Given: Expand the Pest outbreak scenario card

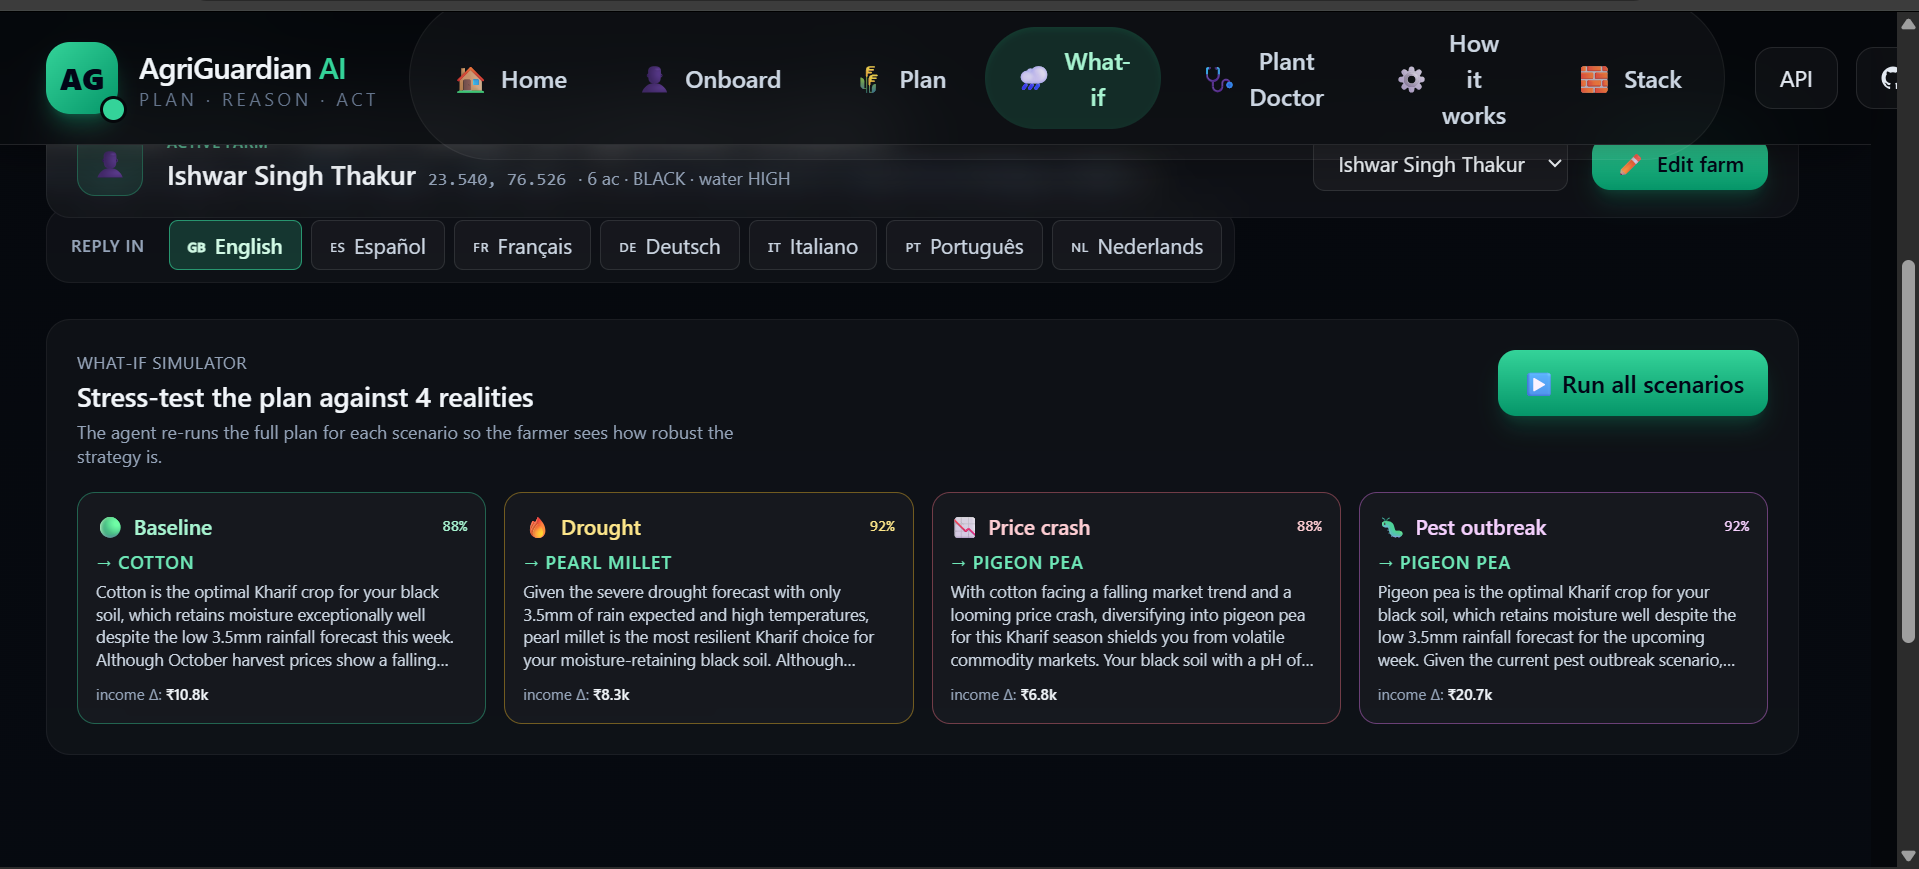Looking at the screenshot, I should [1563, 608].
